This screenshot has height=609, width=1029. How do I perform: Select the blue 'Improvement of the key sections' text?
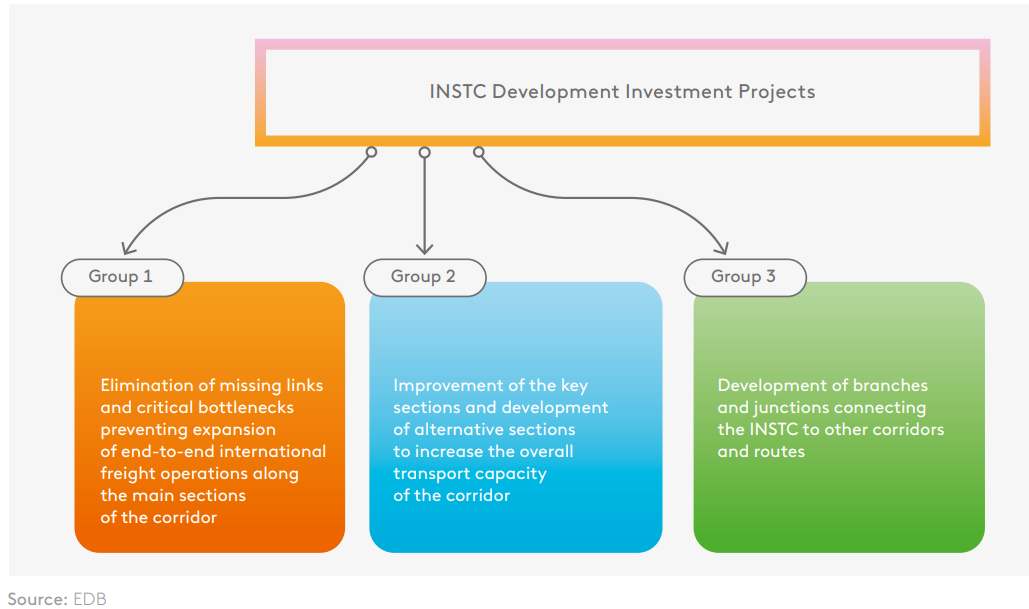[x=500, y=440]
